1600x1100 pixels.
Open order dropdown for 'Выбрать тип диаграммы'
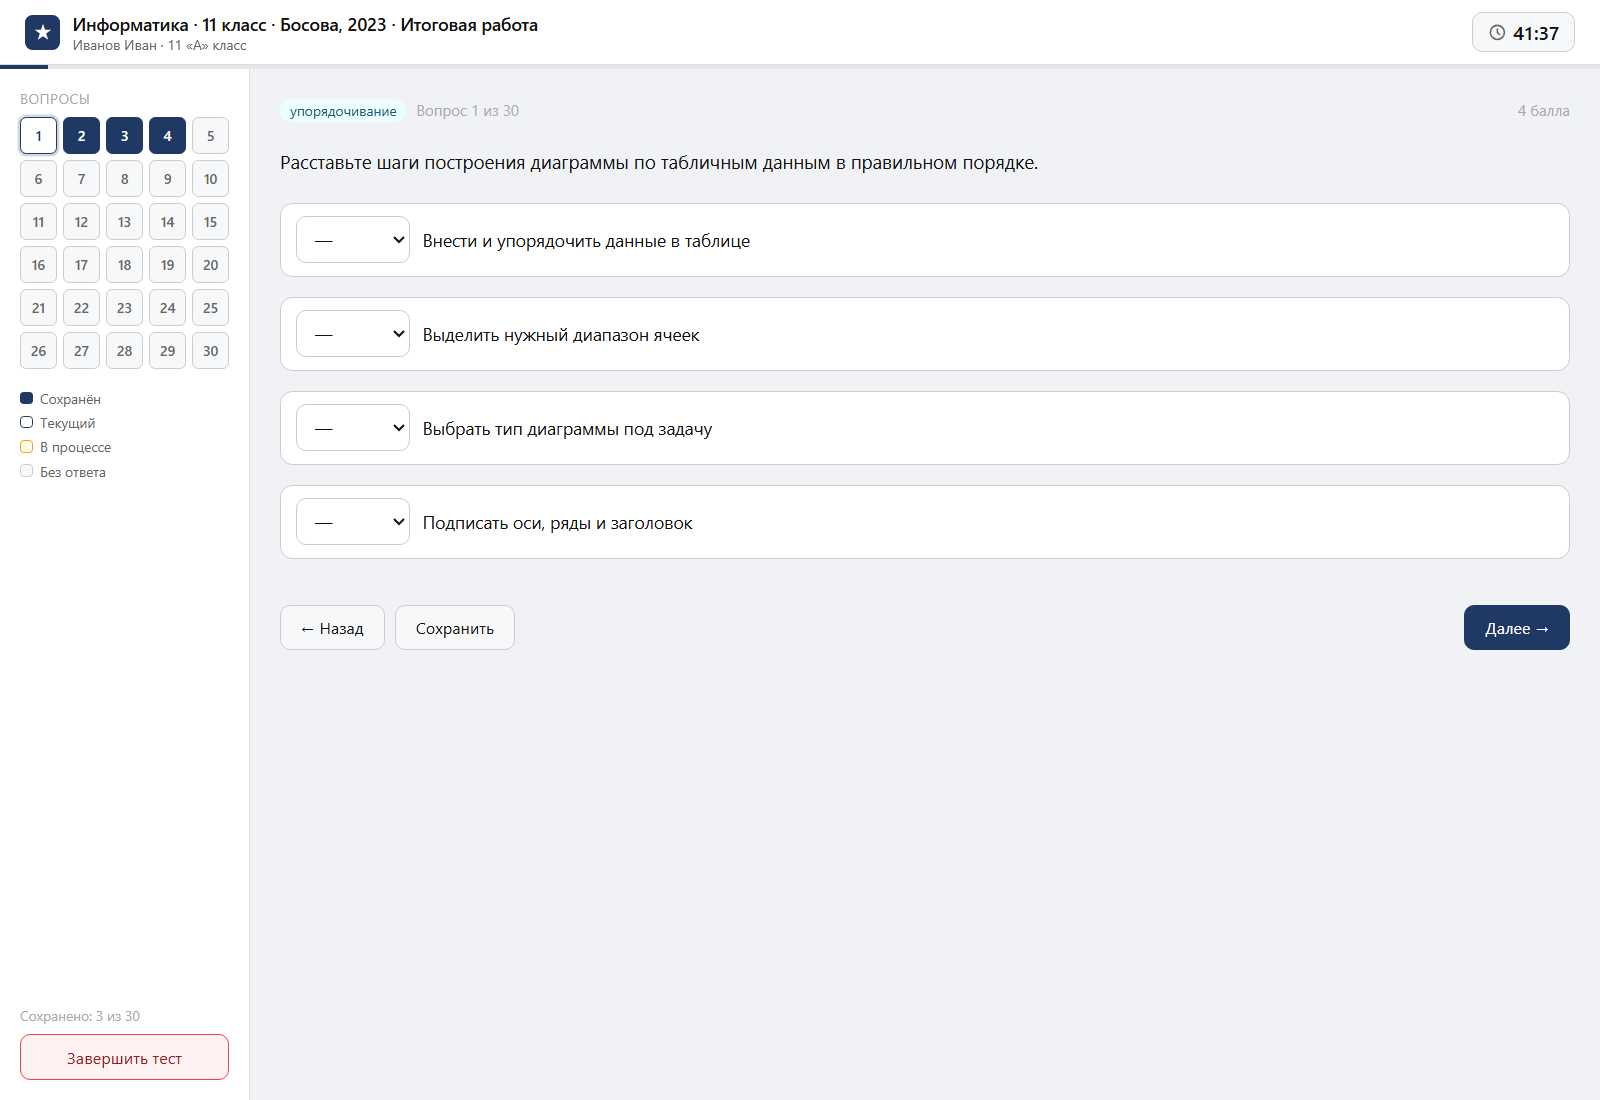tap(353, 428)
